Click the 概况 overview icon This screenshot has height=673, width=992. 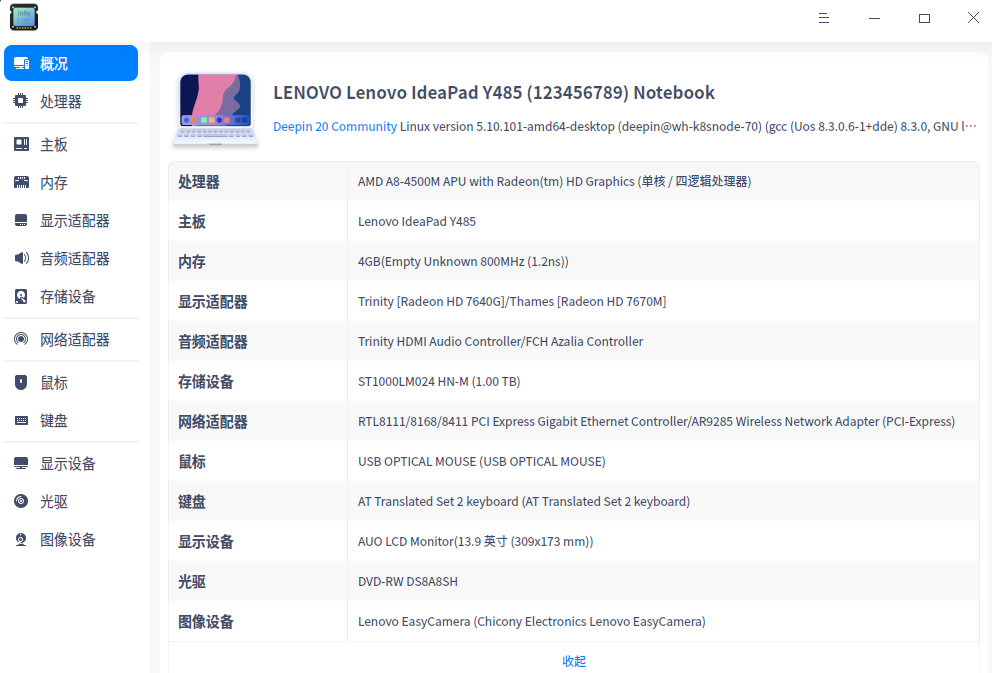pyautogui.click(x=22, y=63)
